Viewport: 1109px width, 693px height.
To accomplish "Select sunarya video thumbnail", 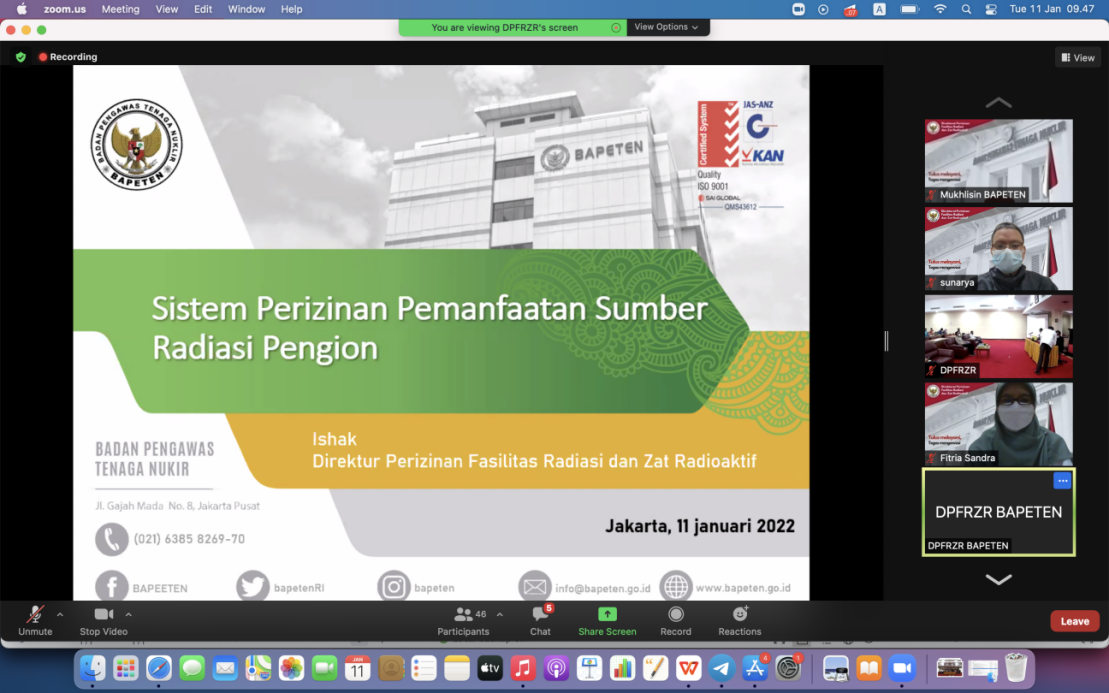I will tap(998, 249).
